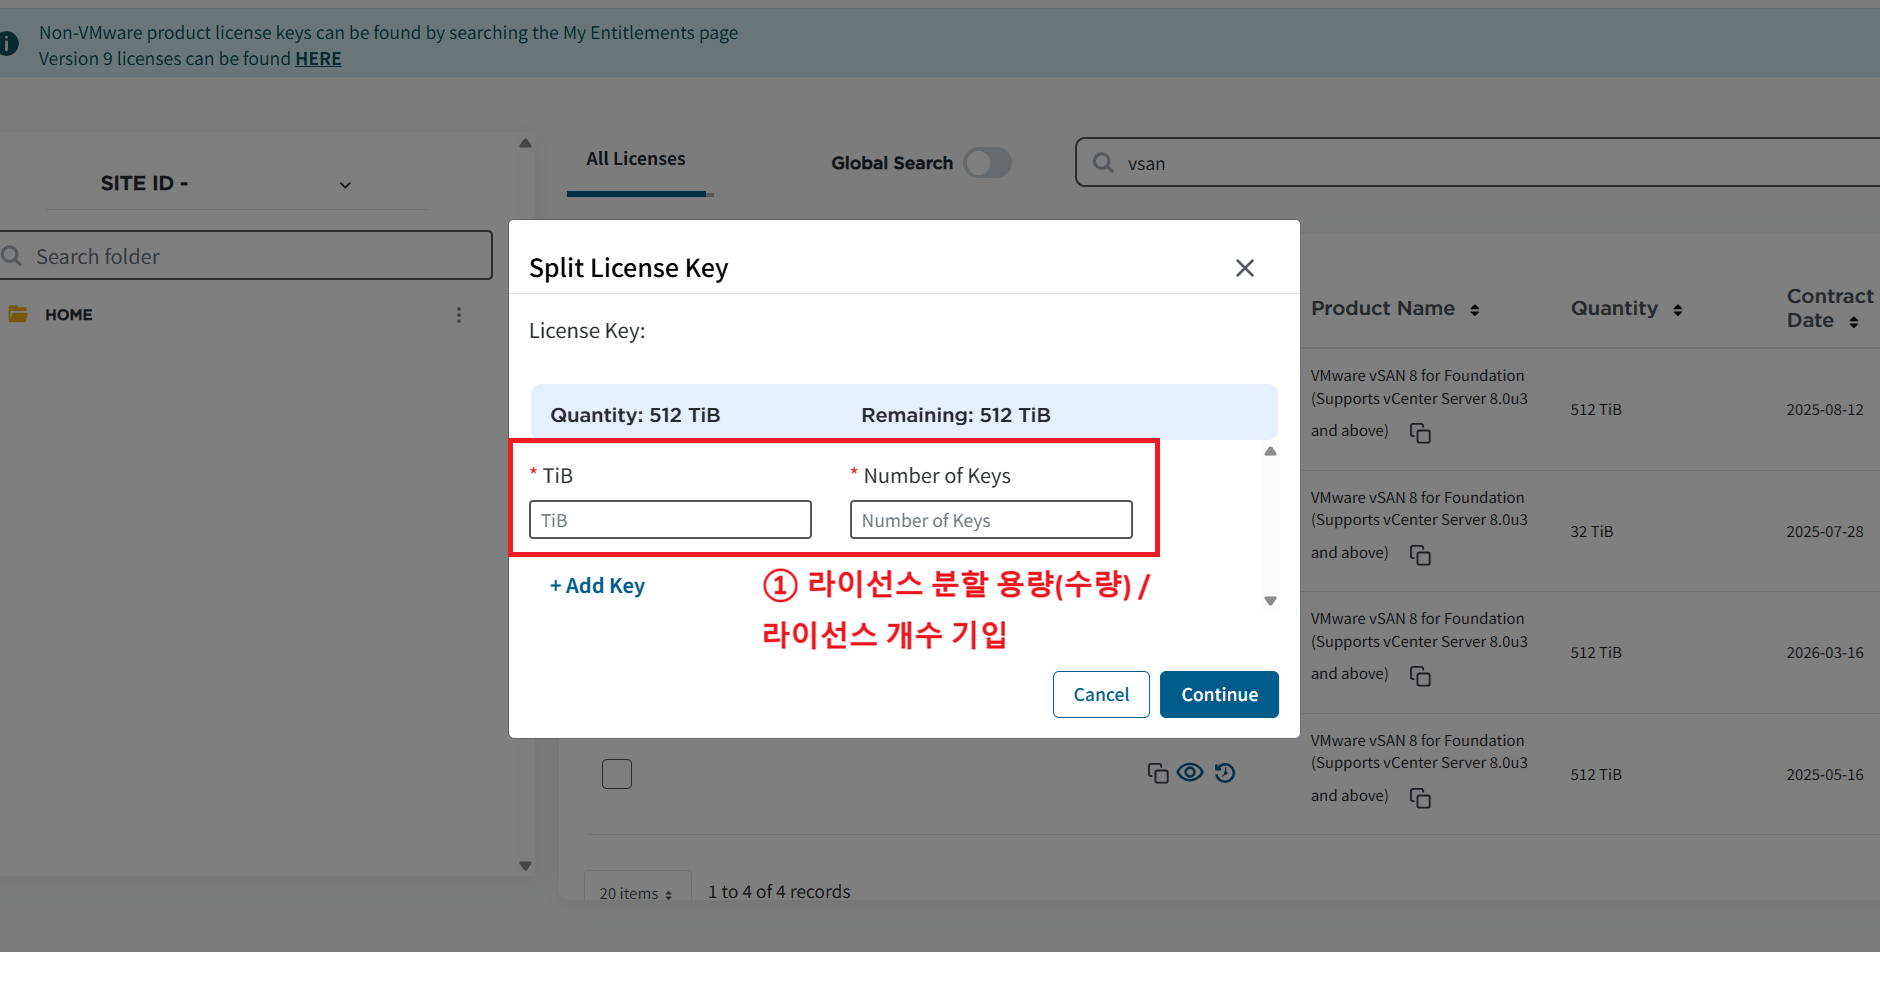Toggle the Global Search switch
The width and height of the screenshot is (1880, 987).
[x=987, y=163]
